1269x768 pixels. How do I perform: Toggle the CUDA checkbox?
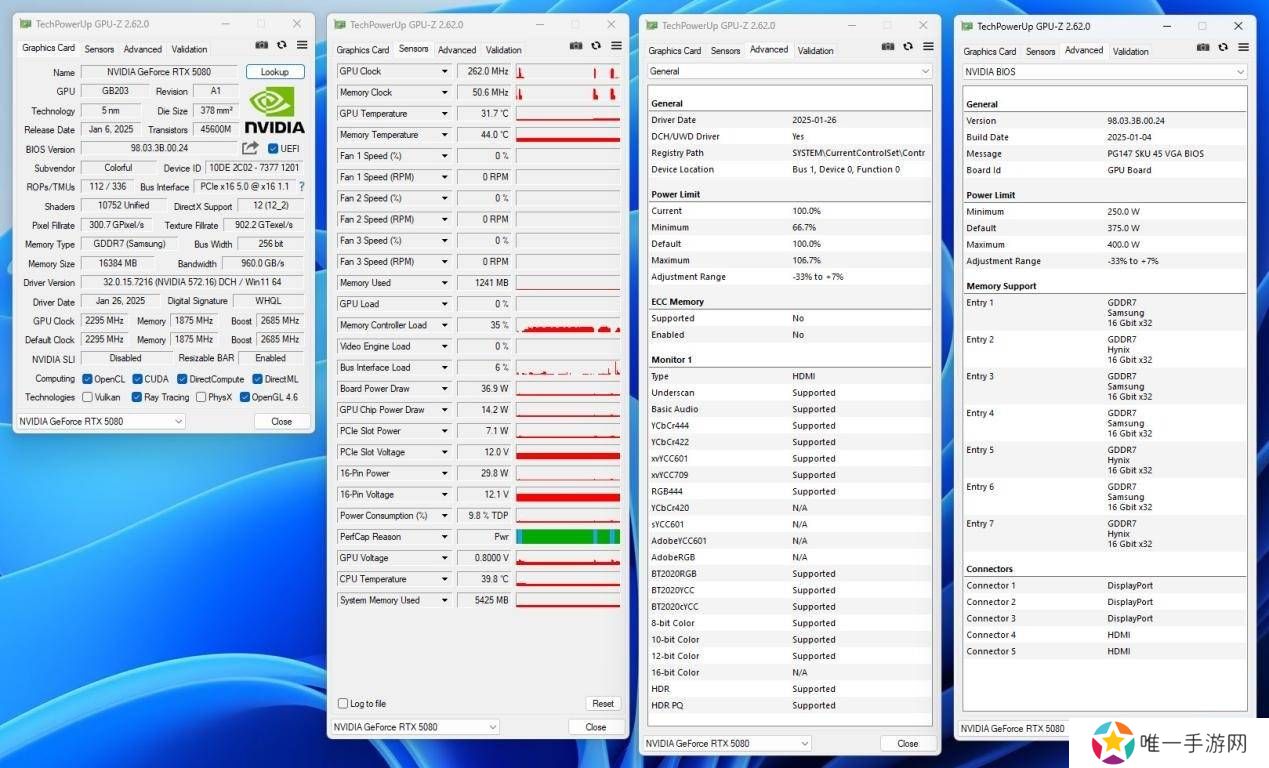tap(137, 379)
